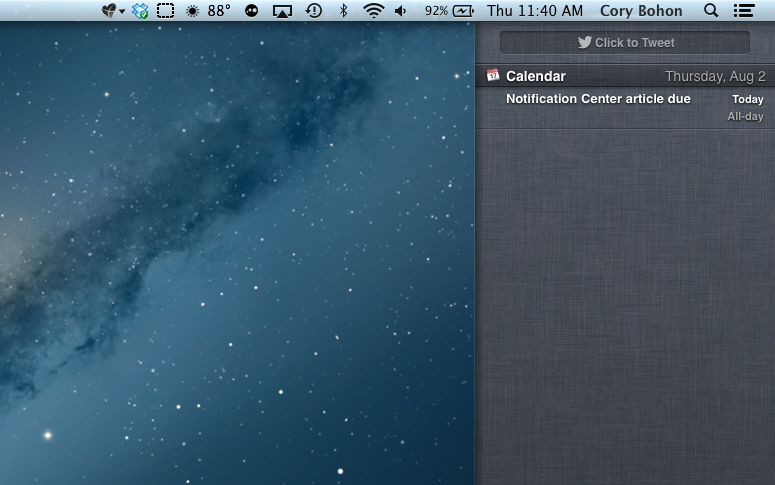Click the AirPlay display icon
This screenshot has width=775, height=485.
[283, 11]
